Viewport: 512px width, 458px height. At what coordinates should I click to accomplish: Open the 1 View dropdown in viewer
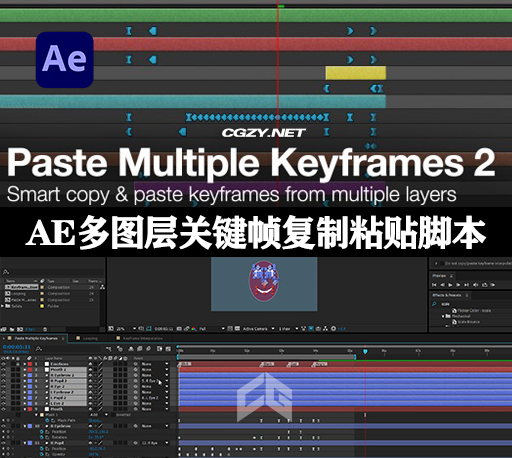point(288,329)
